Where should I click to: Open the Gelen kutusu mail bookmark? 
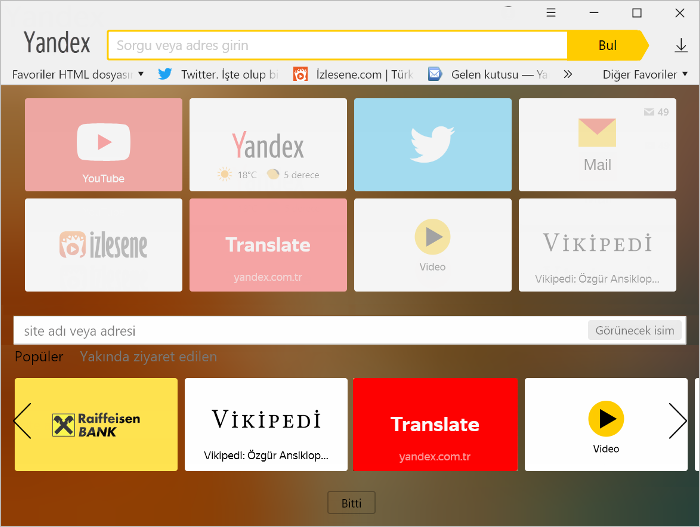pos(488,74)
